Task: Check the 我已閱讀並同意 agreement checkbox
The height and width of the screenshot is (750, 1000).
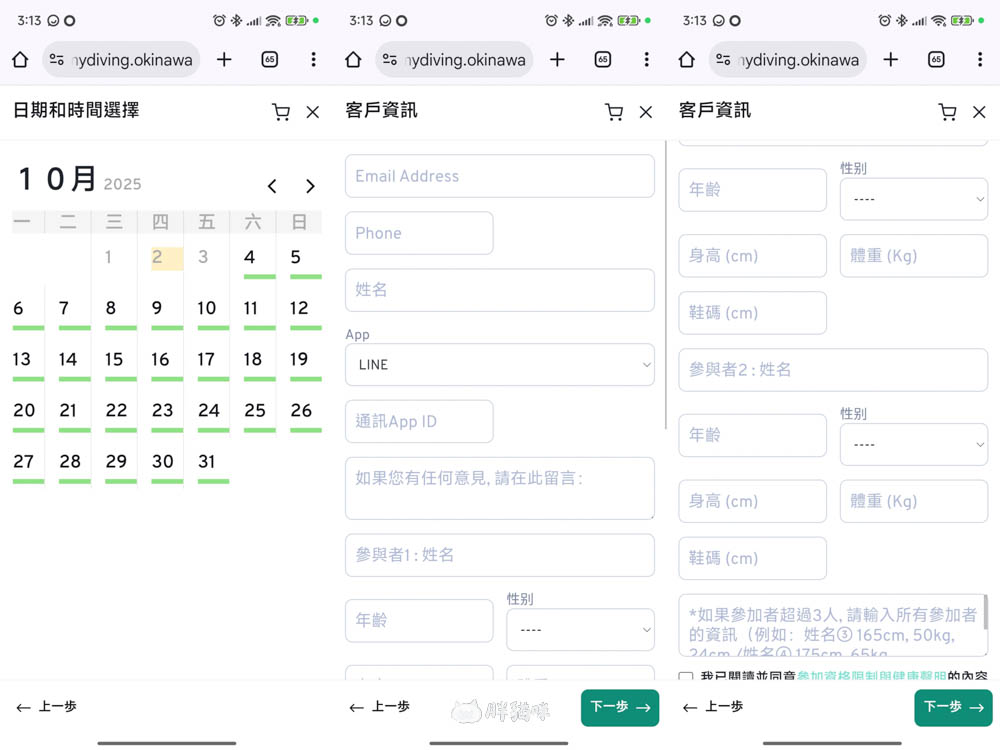Action: 686,678
